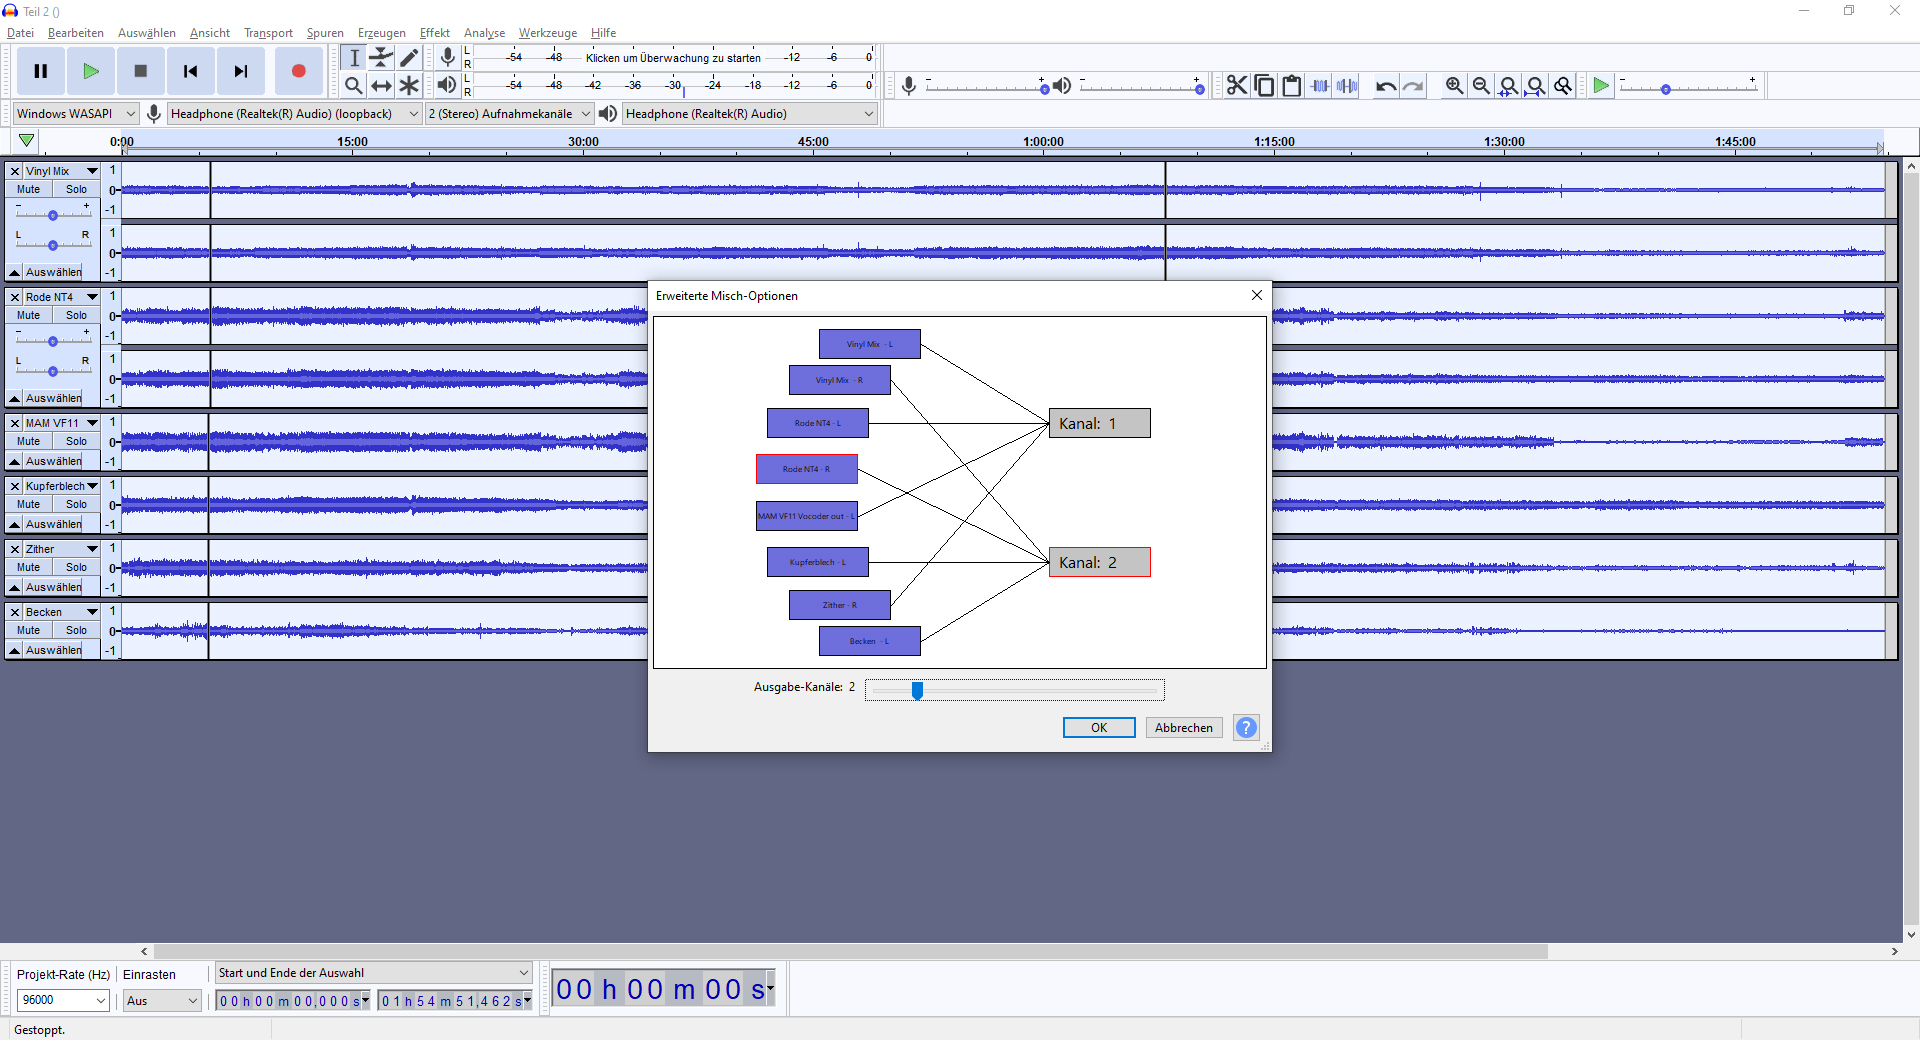Mute the Vinyl Mix track
Image resolution: width=1920 pixels, height=1040 pixels.
pos(29,189)
